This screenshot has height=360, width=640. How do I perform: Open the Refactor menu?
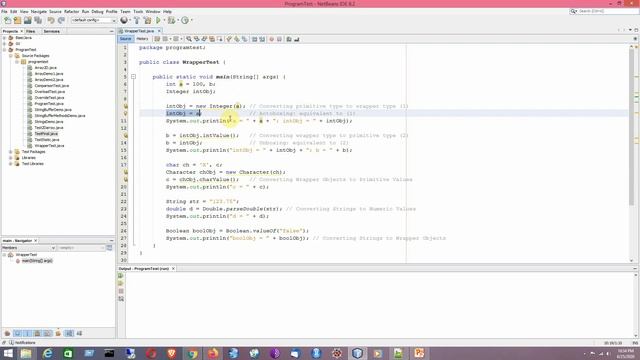[71, 11]
